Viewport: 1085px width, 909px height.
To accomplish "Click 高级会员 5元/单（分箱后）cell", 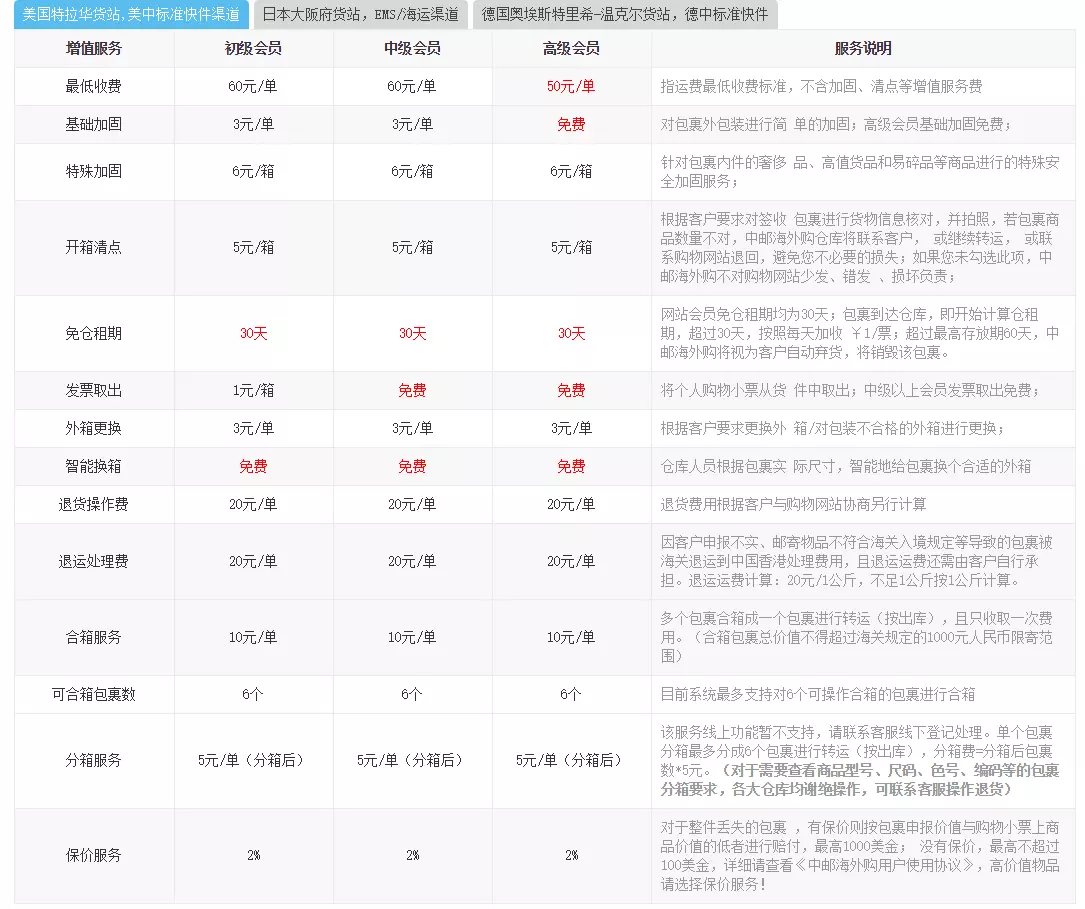I will click(x=572, y=761).
